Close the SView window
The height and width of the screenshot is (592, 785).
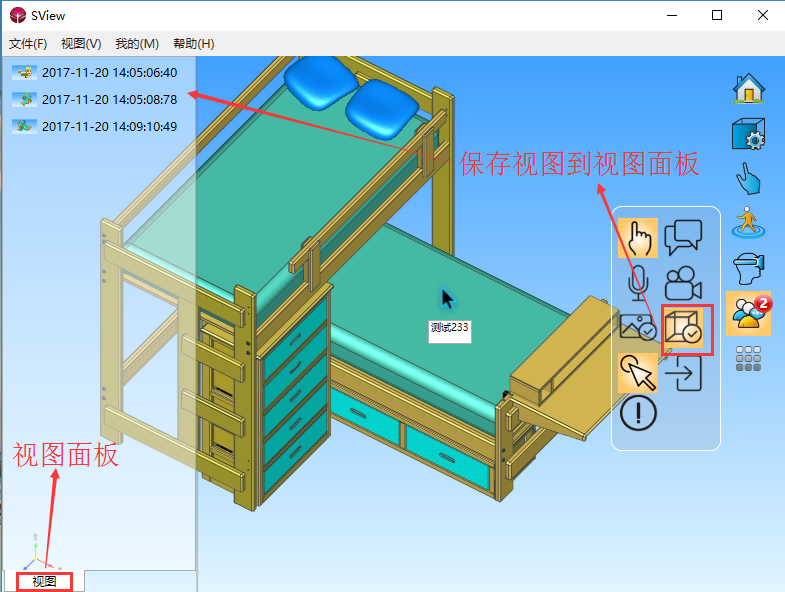[762, 16]
